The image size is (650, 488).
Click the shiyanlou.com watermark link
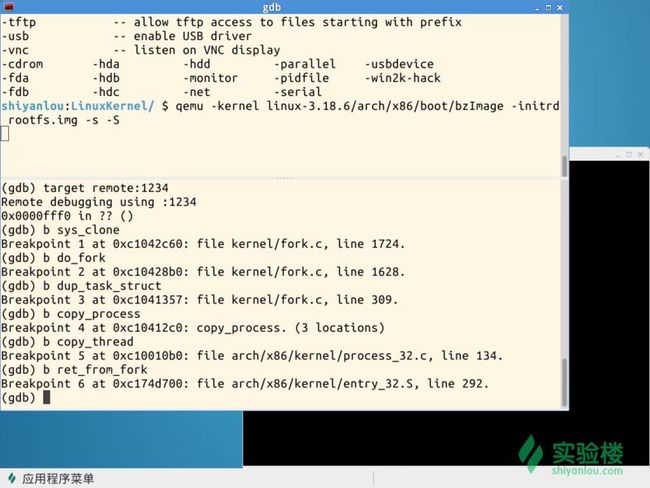587,471
